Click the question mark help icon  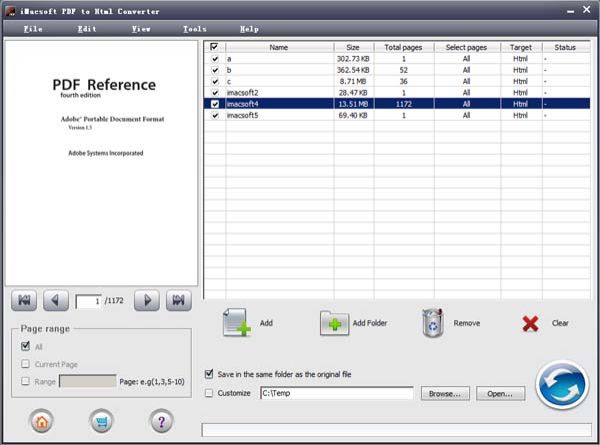(160, 421)
